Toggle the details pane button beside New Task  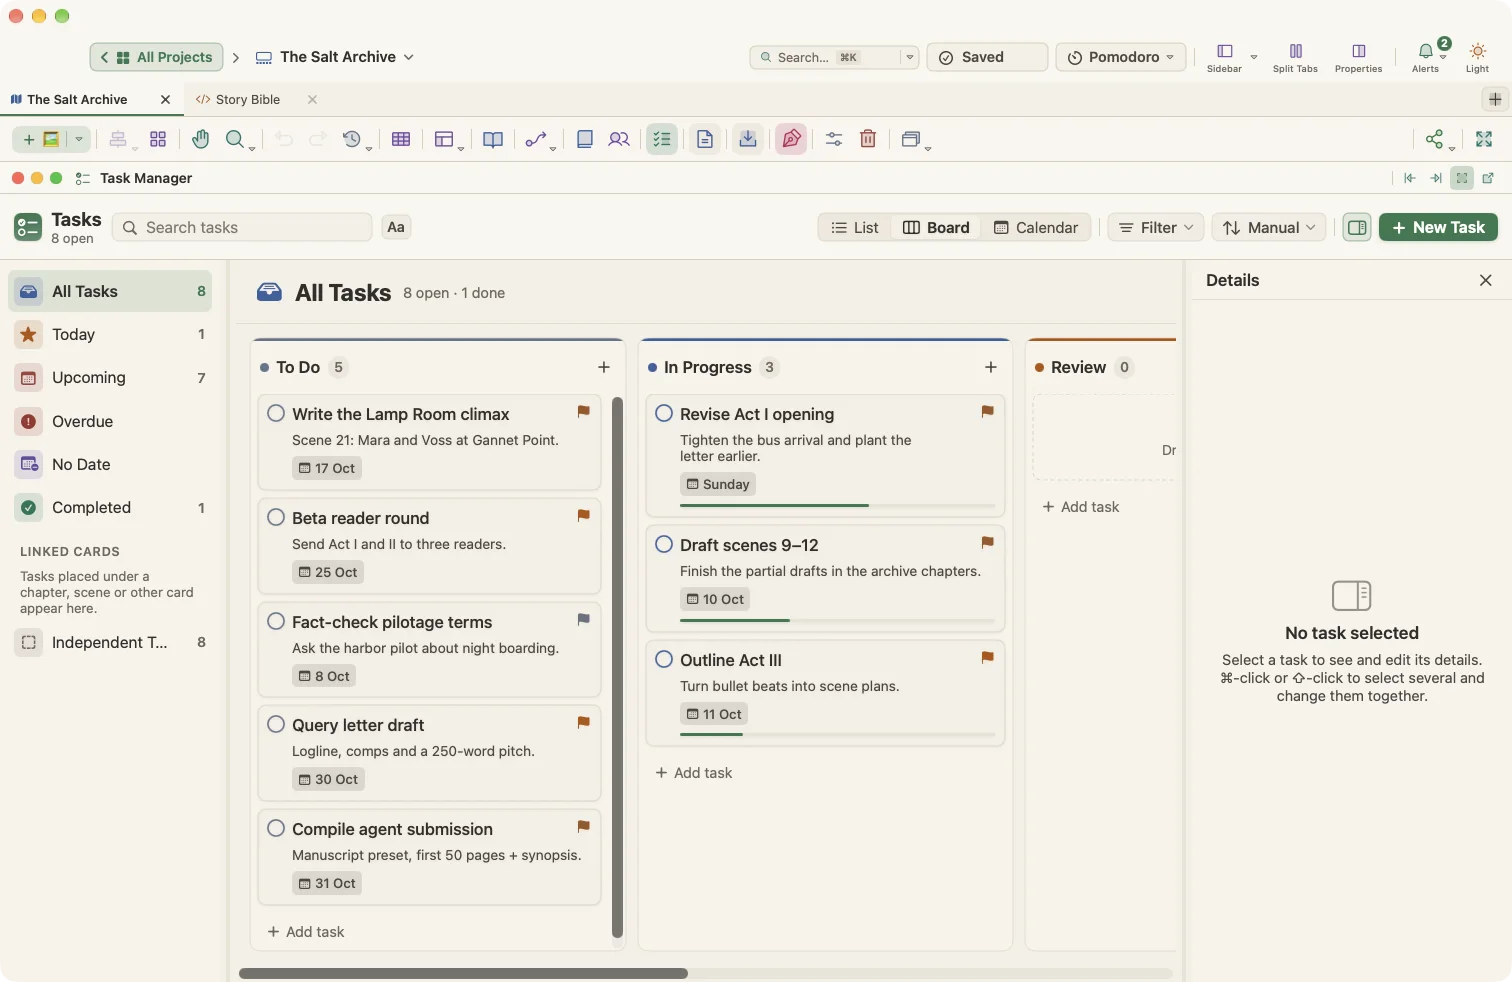click(1357, 228)
